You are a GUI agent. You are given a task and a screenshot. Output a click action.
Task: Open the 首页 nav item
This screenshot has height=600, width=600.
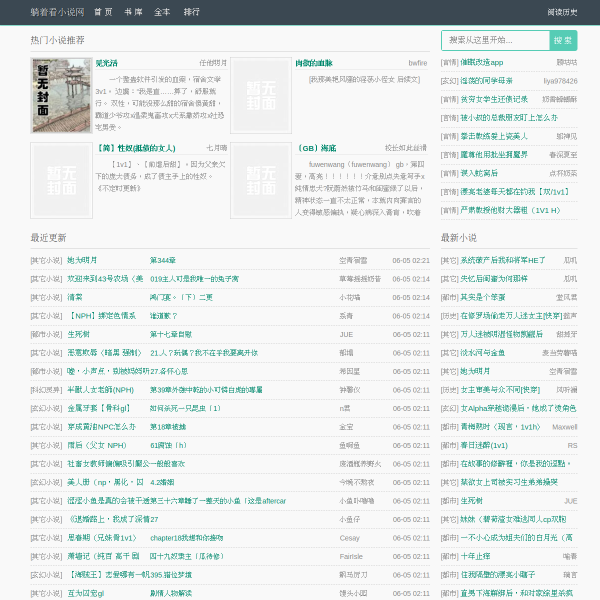click(103, 12)
